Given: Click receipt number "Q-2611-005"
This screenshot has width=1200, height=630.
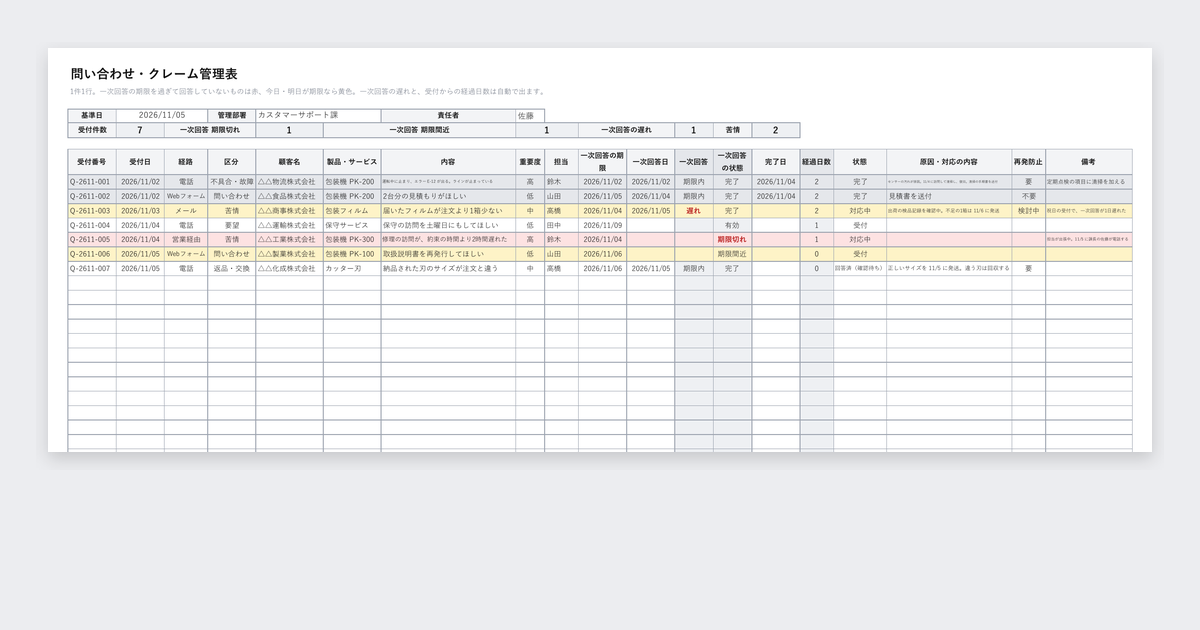Looking at the screenshot, I should (x=91, y=240).
